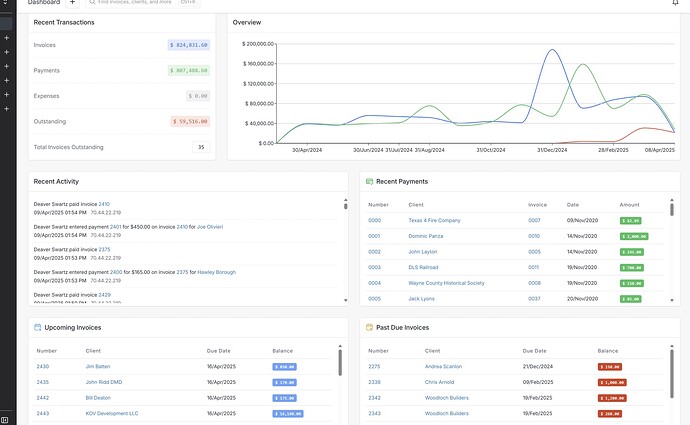
Task: Click the Amount column header in Recent Payments
Action: (x=629, y=205)
